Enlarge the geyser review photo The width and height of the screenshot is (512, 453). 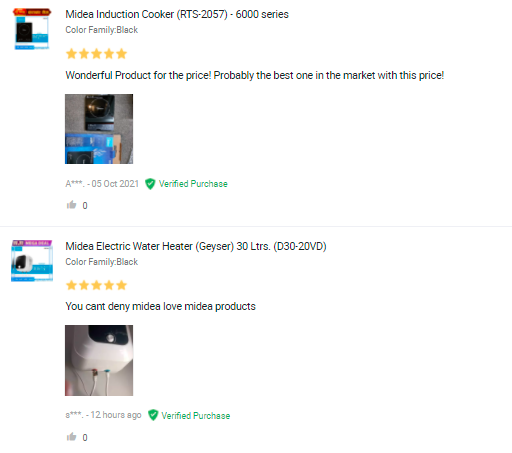click(x=99, y=360)
